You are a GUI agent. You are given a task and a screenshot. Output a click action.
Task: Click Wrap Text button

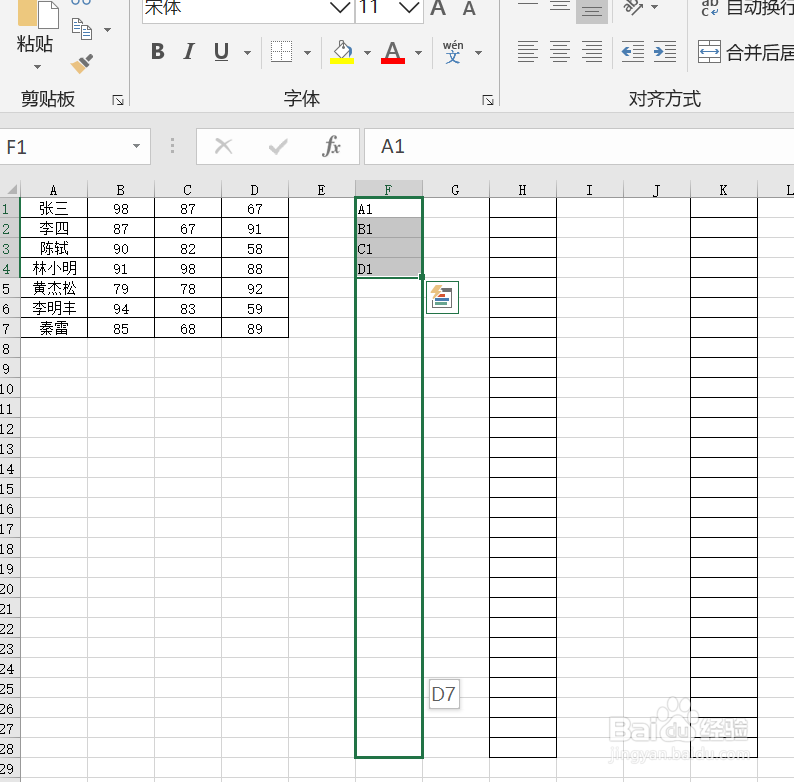pos(746,8)
